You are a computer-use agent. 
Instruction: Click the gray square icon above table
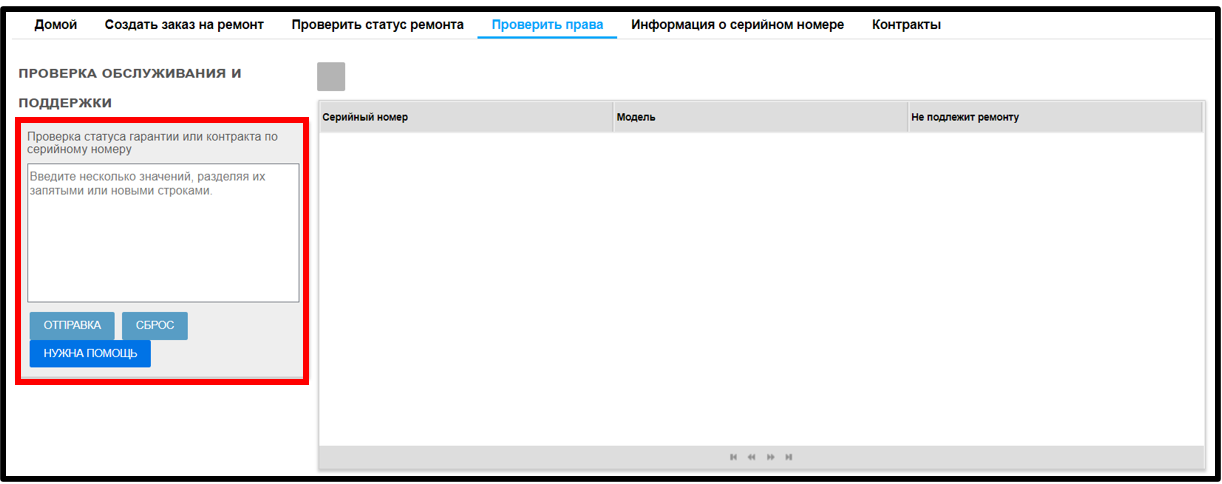(331, 77)
